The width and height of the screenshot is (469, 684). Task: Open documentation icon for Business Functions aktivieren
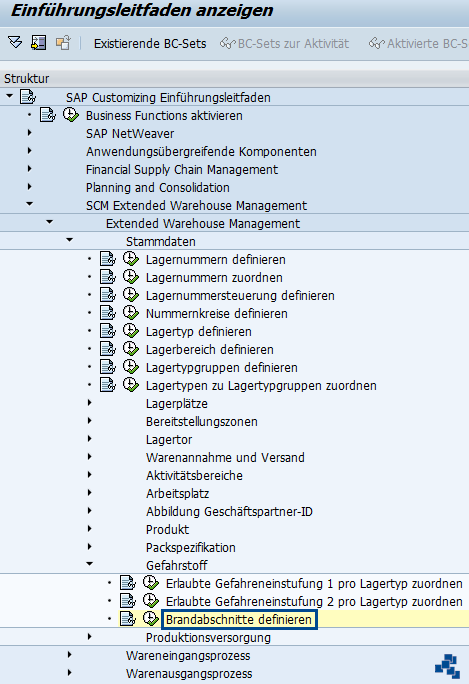click(48, 115)
